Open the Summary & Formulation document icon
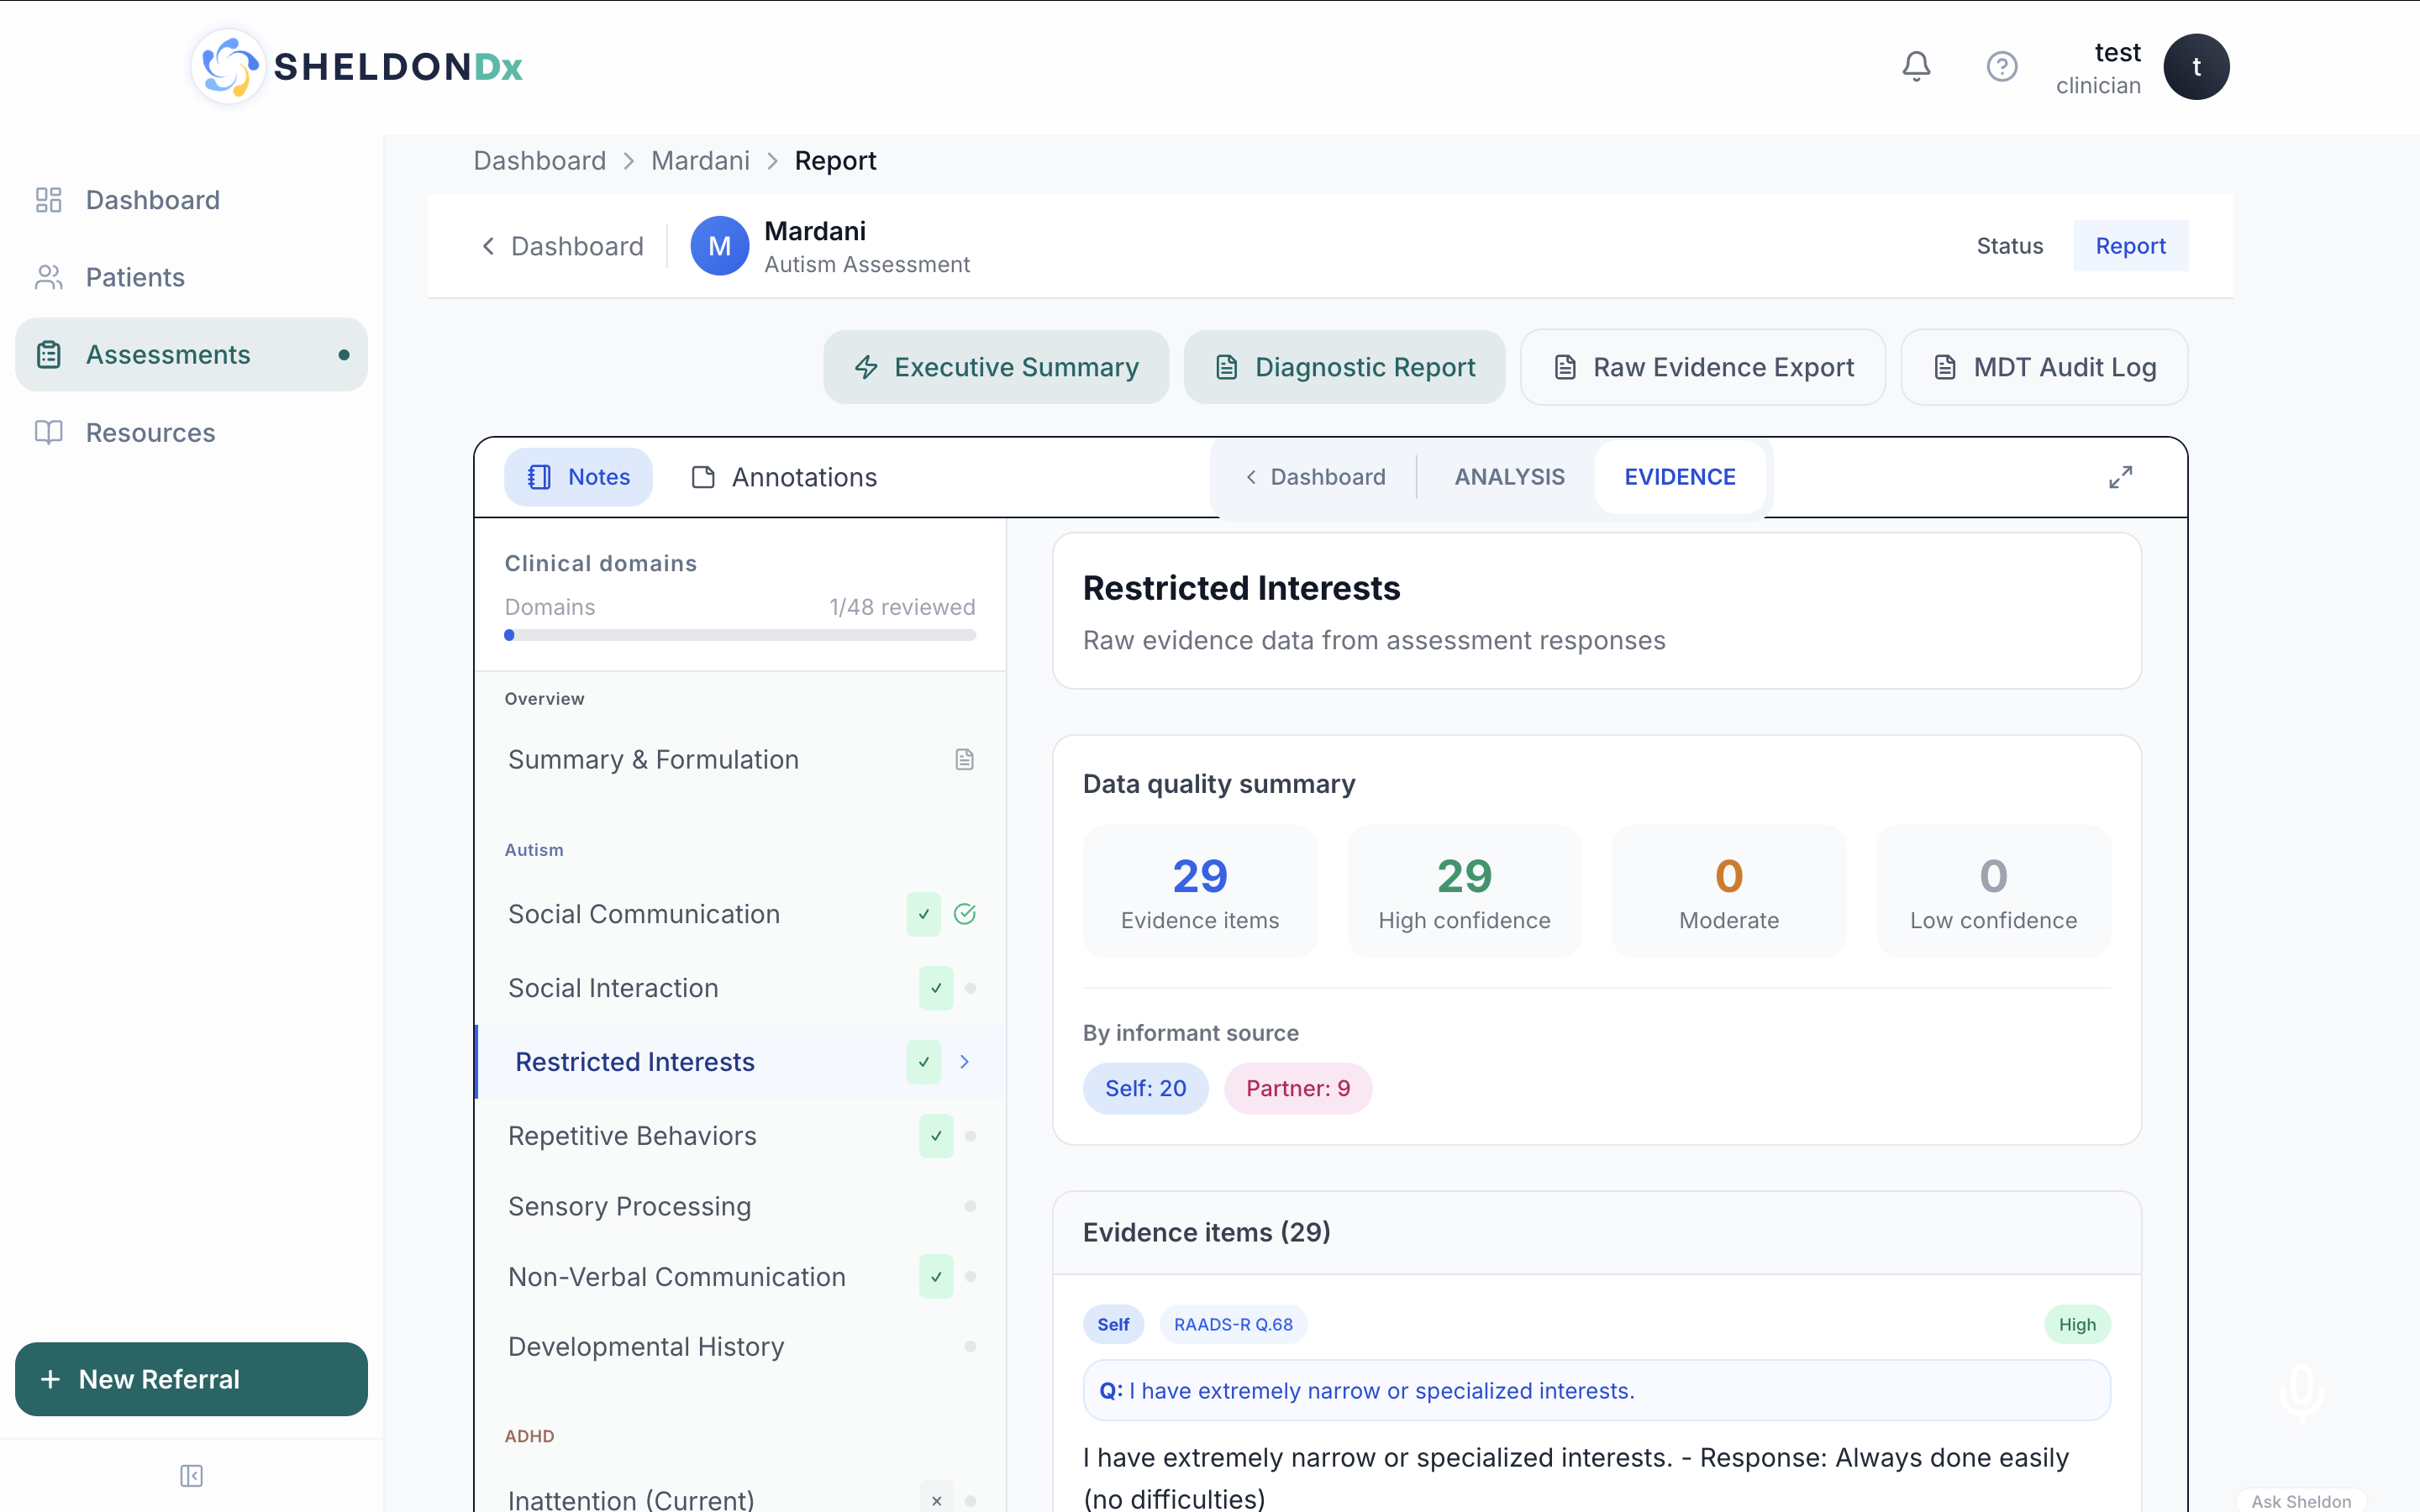 964,760
